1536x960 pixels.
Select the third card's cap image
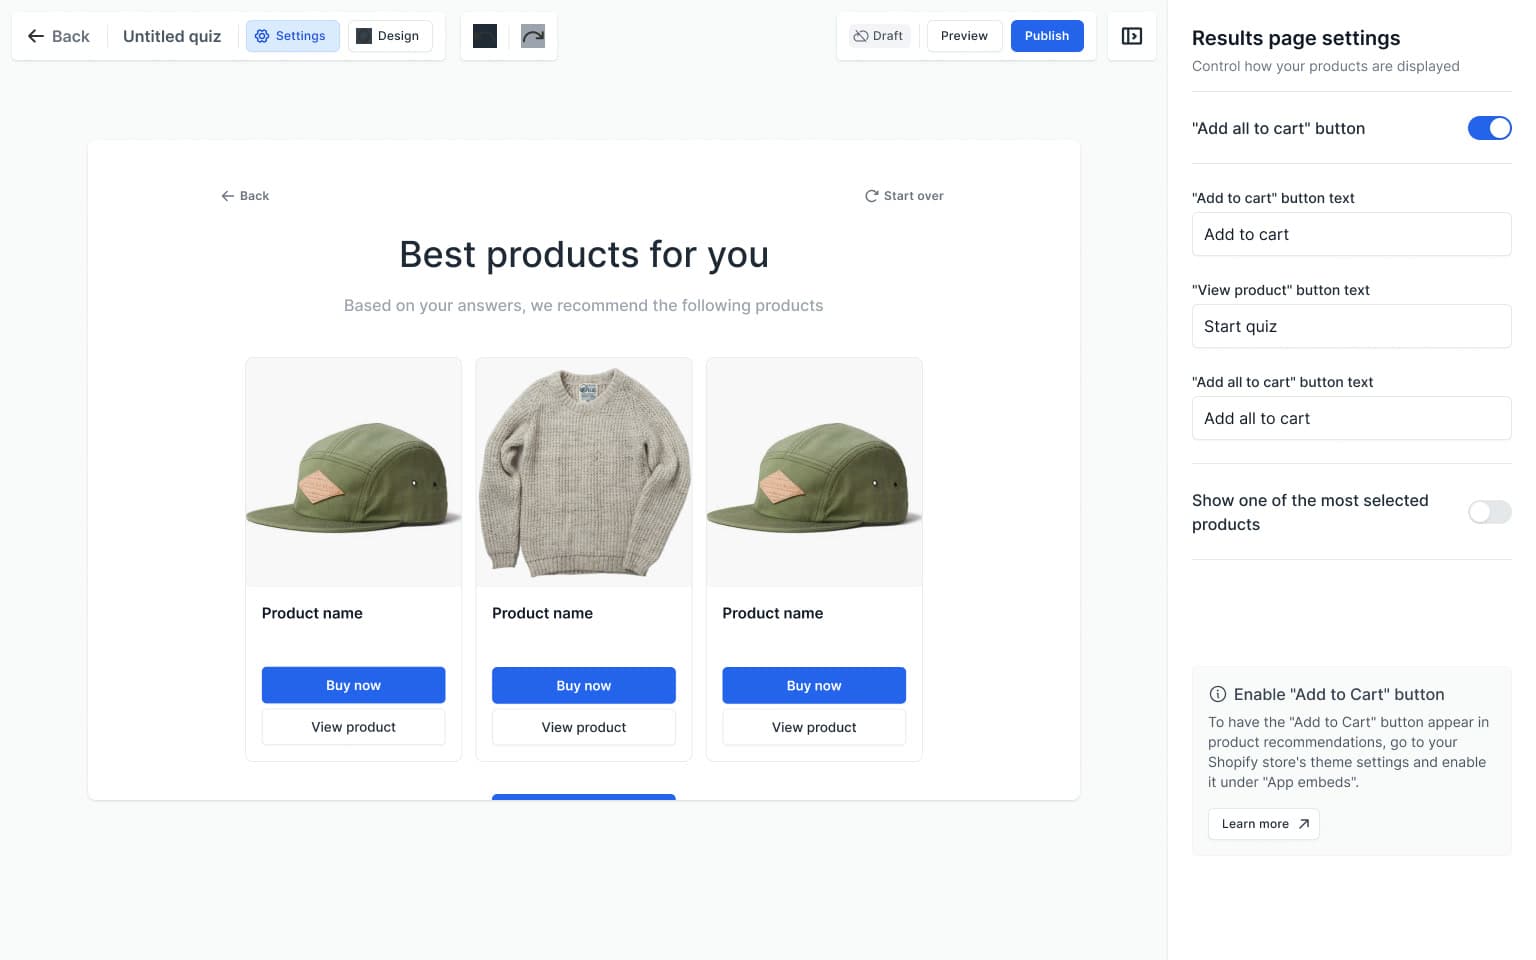tap(814, 472)
